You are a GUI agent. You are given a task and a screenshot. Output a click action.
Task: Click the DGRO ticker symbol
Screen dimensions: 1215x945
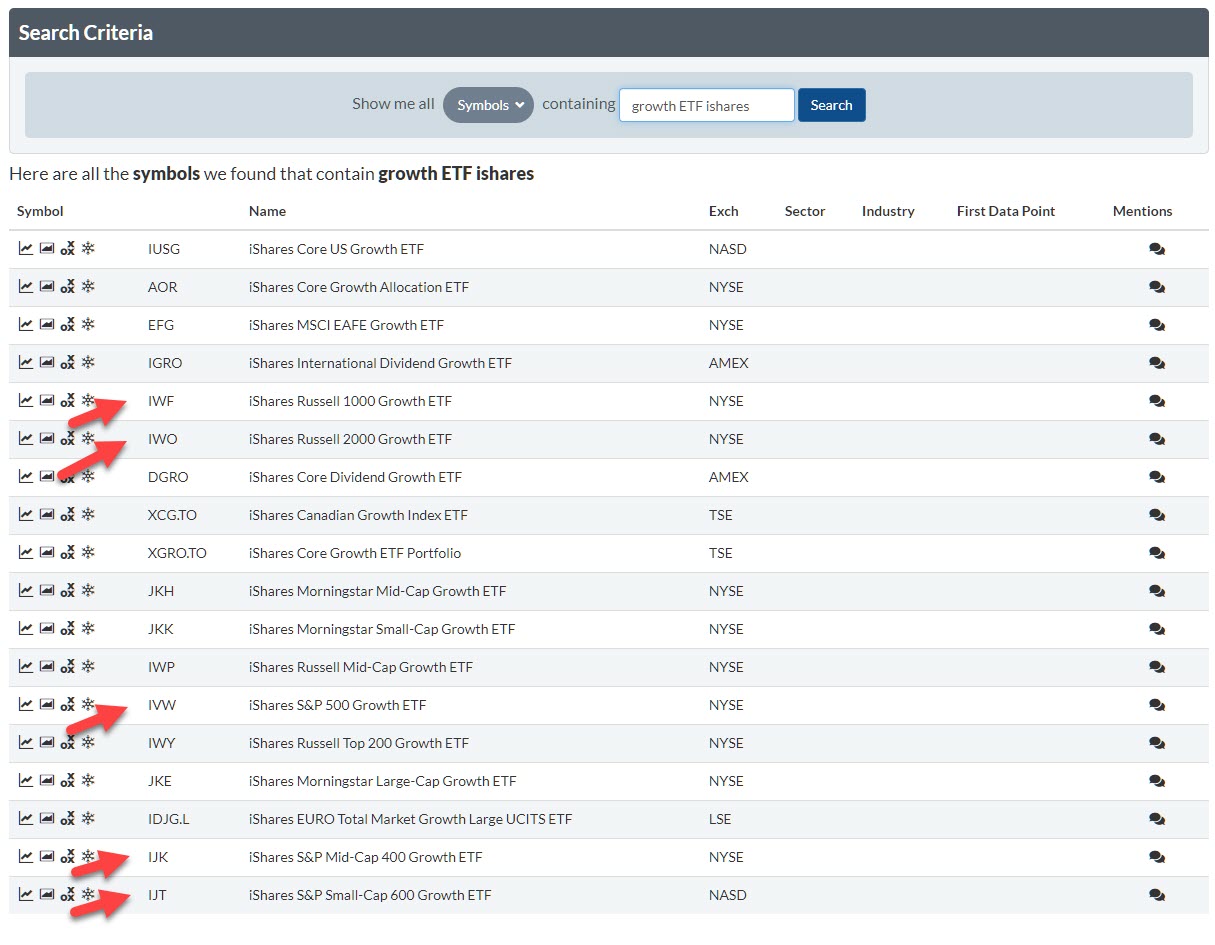168,477
